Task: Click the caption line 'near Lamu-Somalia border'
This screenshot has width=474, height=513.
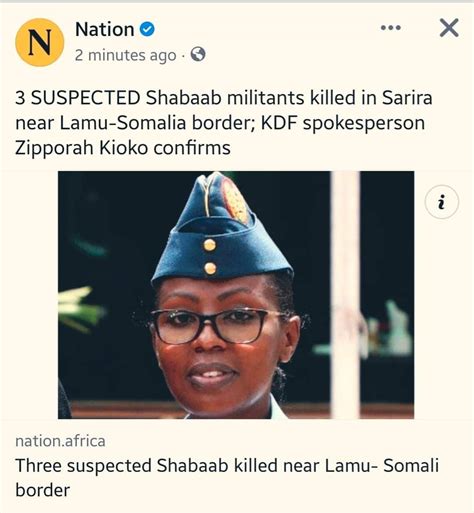Action: tap(135, 123)
